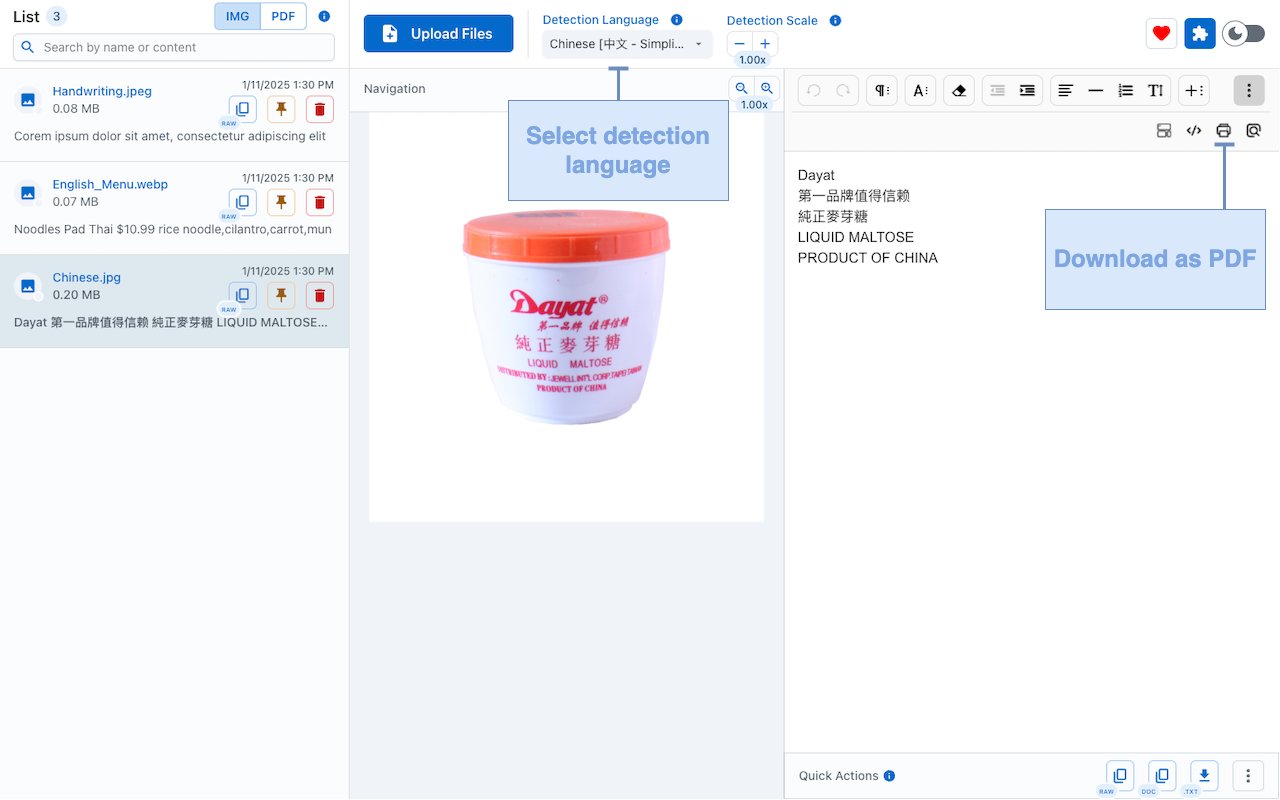Toggle the show blocks layout icon
Screen dimensions: 1280x800
click(1164, 130)
